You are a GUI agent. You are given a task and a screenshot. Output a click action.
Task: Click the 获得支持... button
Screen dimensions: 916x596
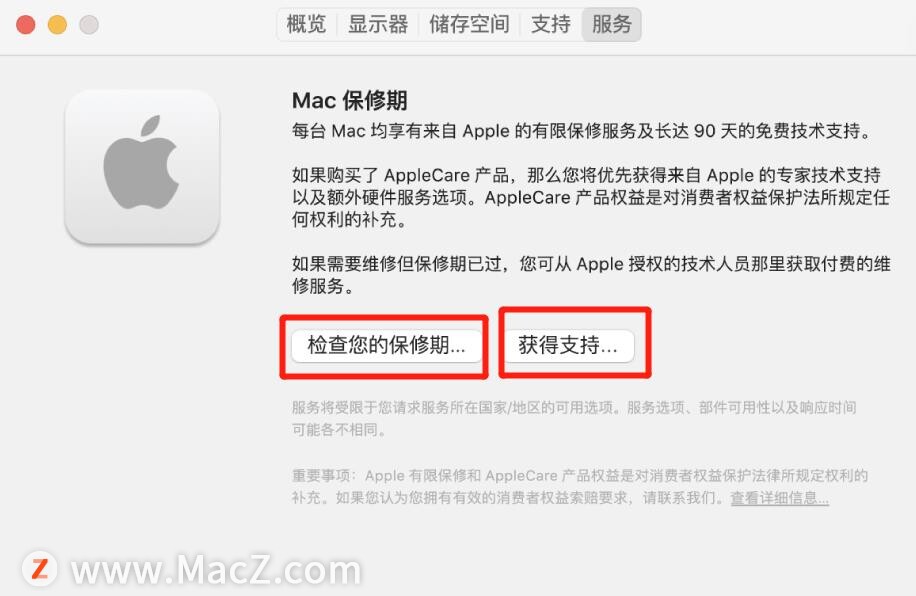click(x=568, y=345)
